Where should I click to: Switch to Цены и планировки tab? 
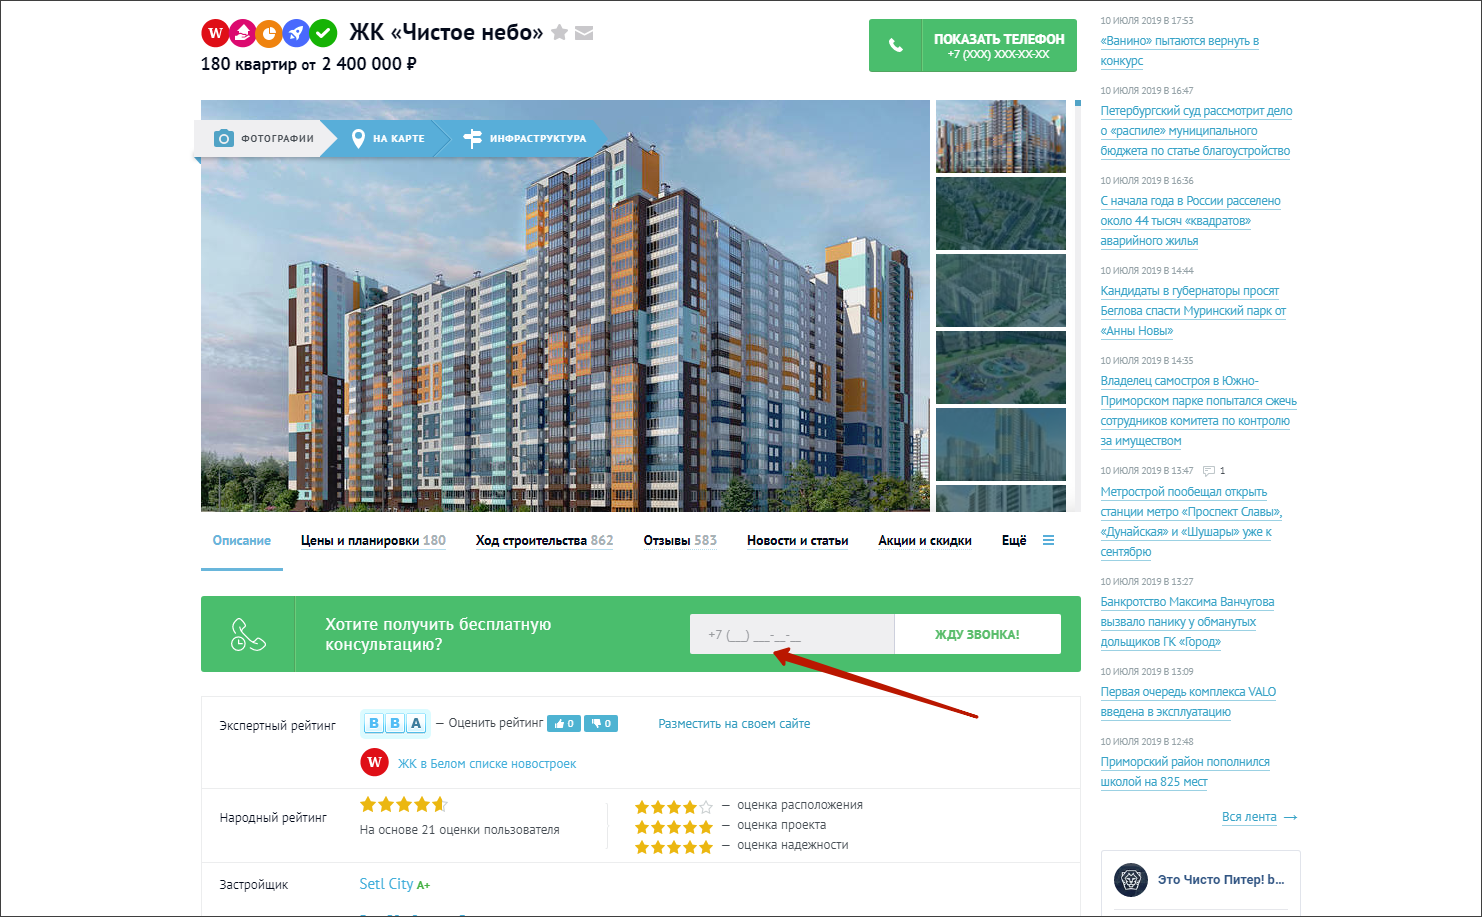(x=373, y=540)
